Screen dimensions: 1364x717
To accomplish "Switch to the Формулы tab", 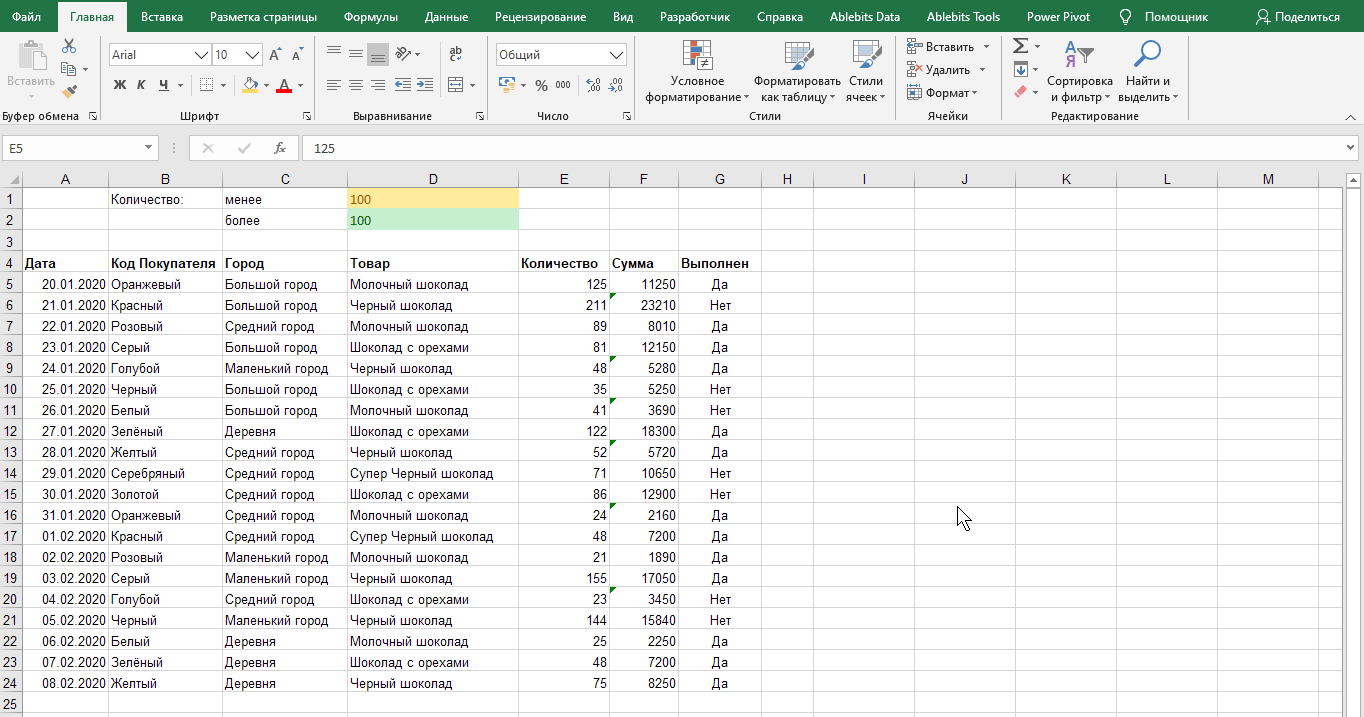I will pos(370,17).
